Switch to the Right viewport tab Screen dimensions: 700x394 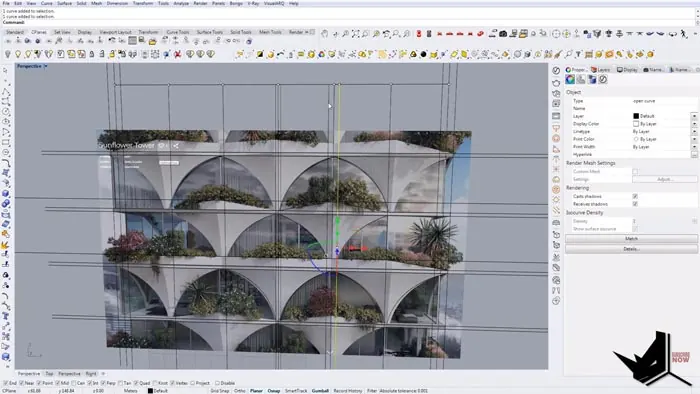[91, 373]
